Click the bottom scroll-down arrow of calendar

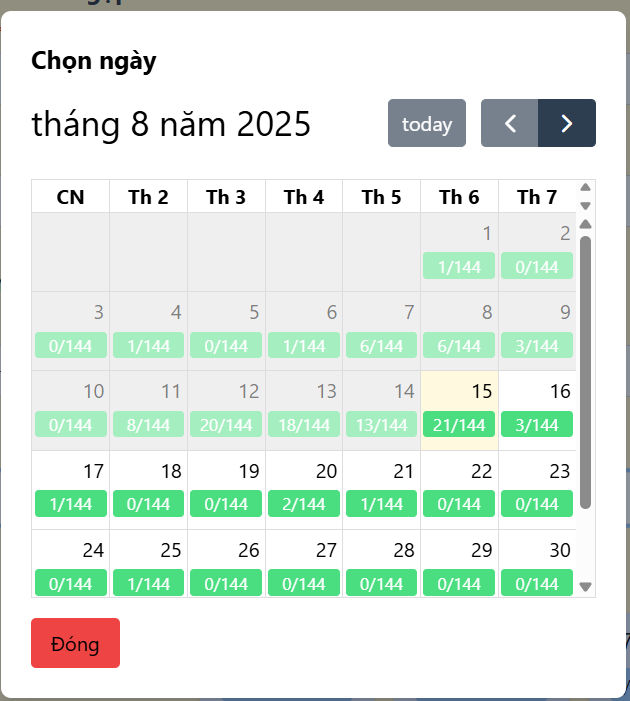585,586
